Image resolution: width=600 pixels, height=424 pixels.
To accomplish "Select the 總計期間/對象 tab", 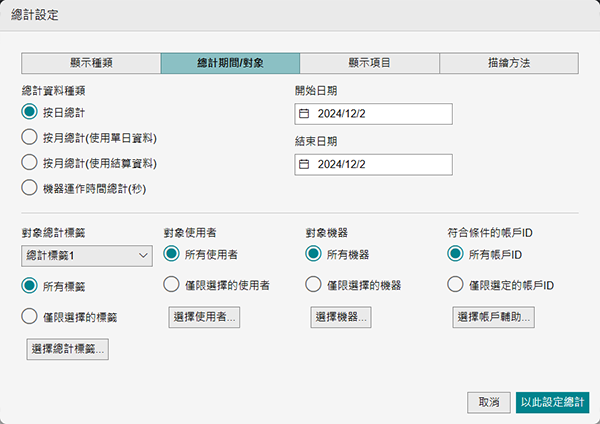I will (x=230, y=62).
